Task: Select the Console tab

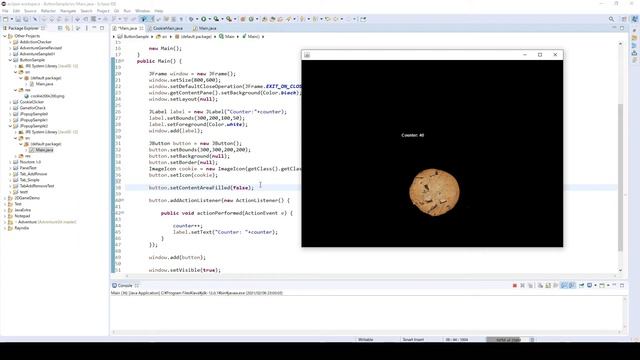Action: (x=125, y=286)
